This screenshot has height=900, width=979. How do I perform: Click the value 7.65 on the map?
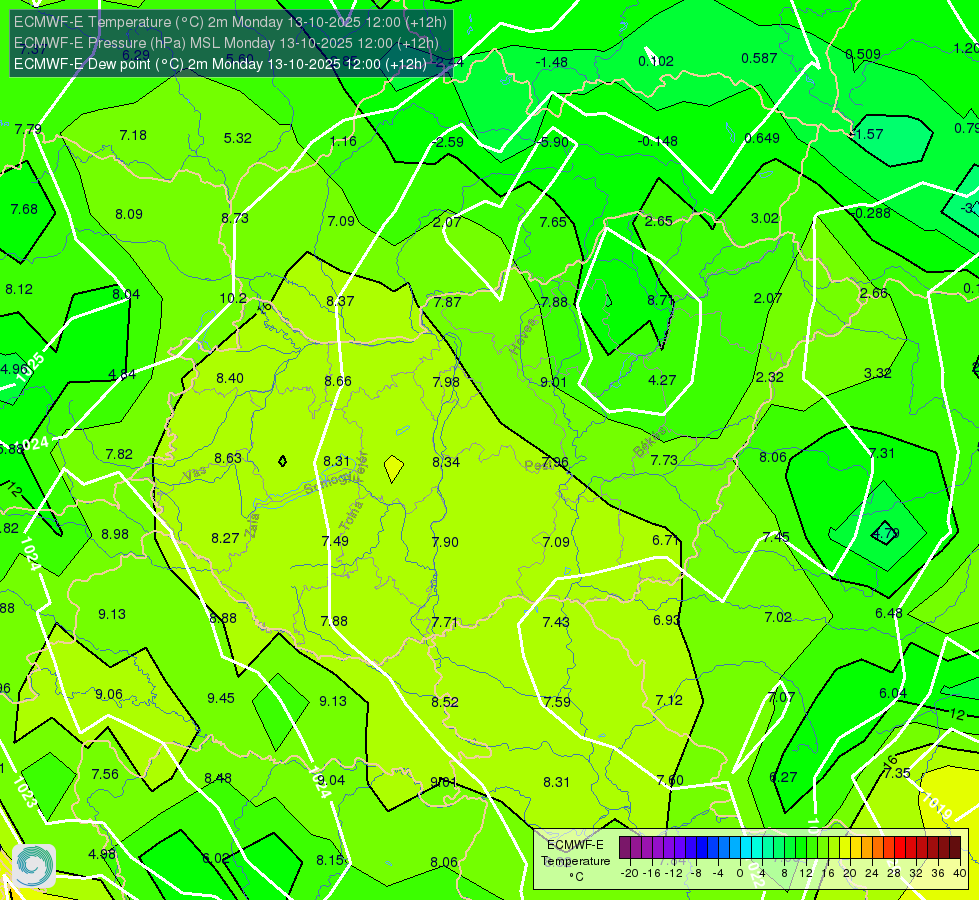(x=553, y=222)
